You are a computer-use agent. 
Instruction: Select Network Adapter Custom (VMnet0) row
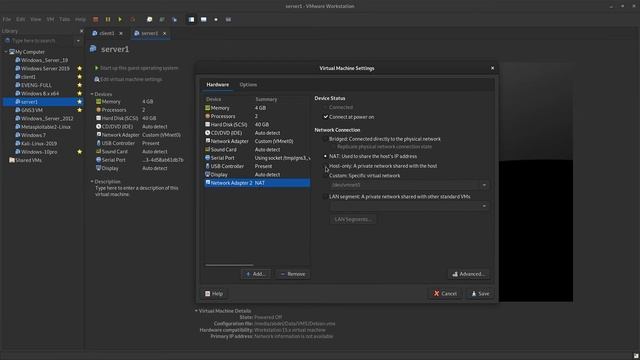click(257, 141)
